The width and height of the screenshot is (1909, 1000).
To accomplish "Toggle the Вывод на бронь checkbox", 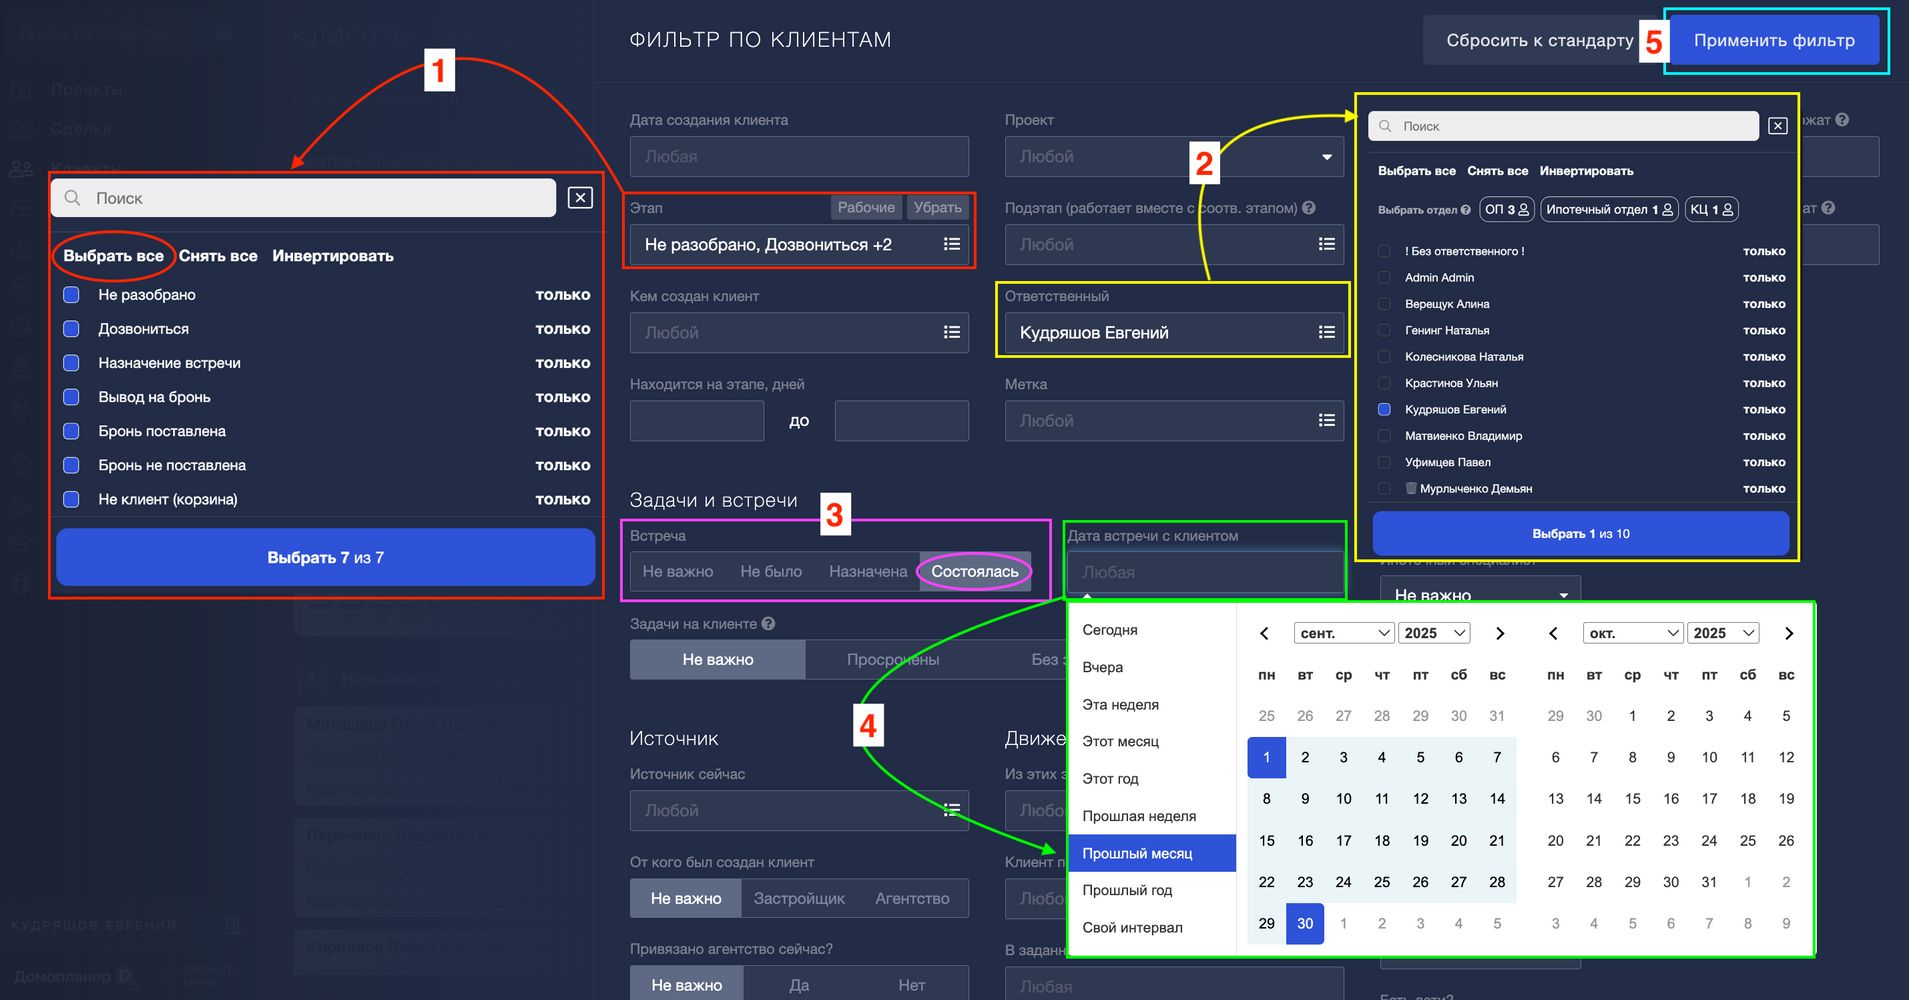I will point(71,397).
